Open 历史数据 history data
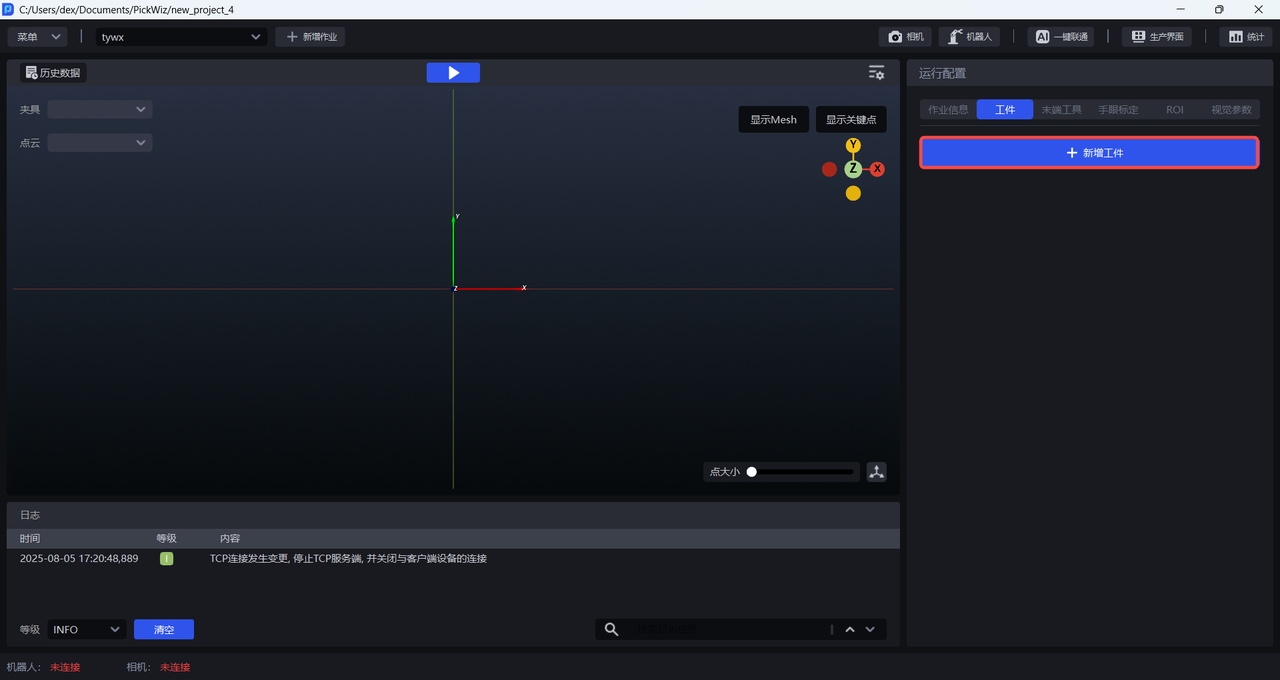Image resolution: width=1280 pixels, height=680 pixels. (53, 73)
